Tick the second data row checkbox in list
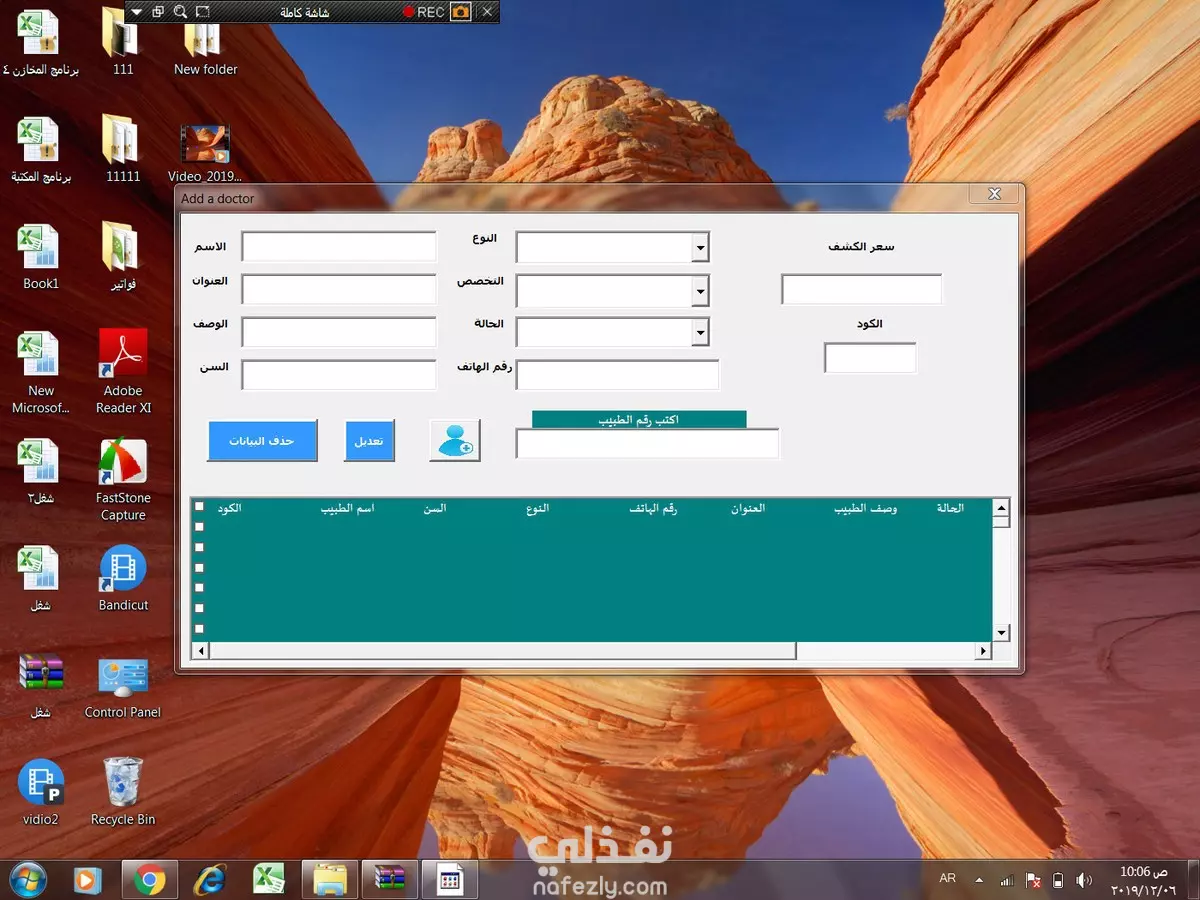Viewport: 1200px width, 900px height. [x=199, y=547]
